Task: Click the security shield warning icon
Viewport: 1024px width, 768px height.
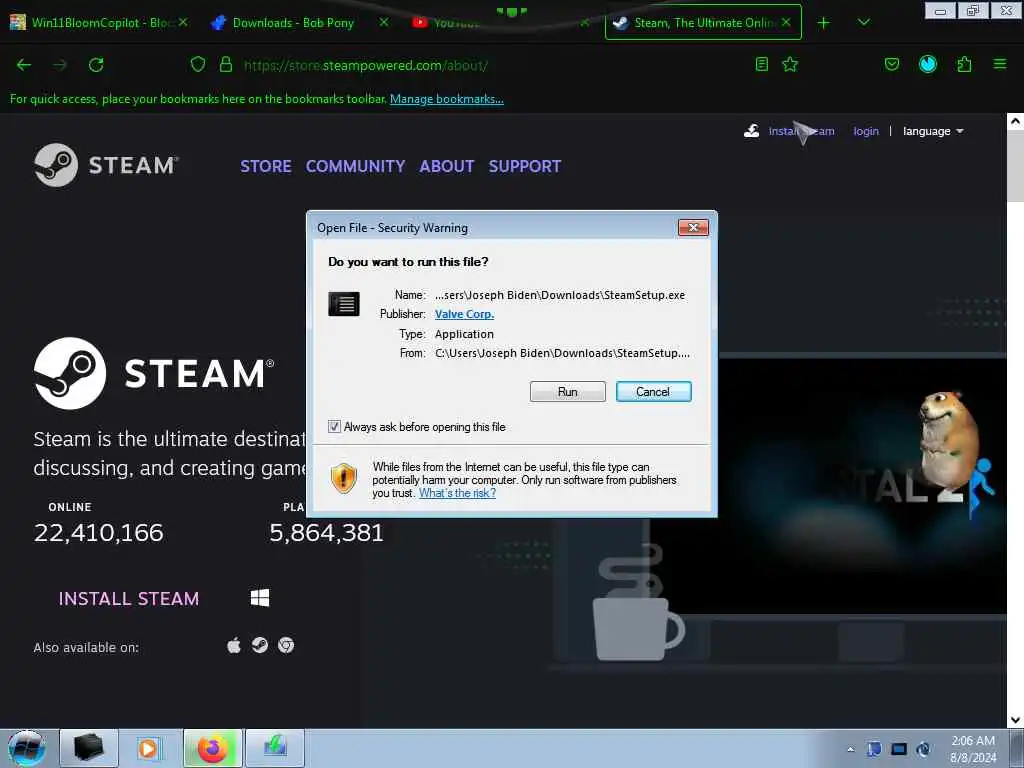Action: [x=344, y=478]
